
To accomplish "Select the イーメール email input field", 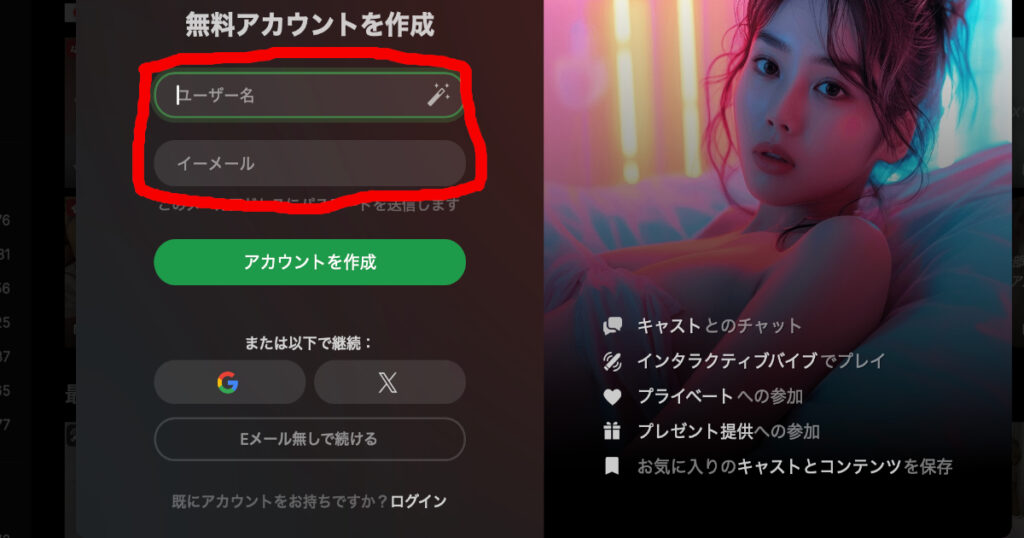I will click(x=310, y=163).
